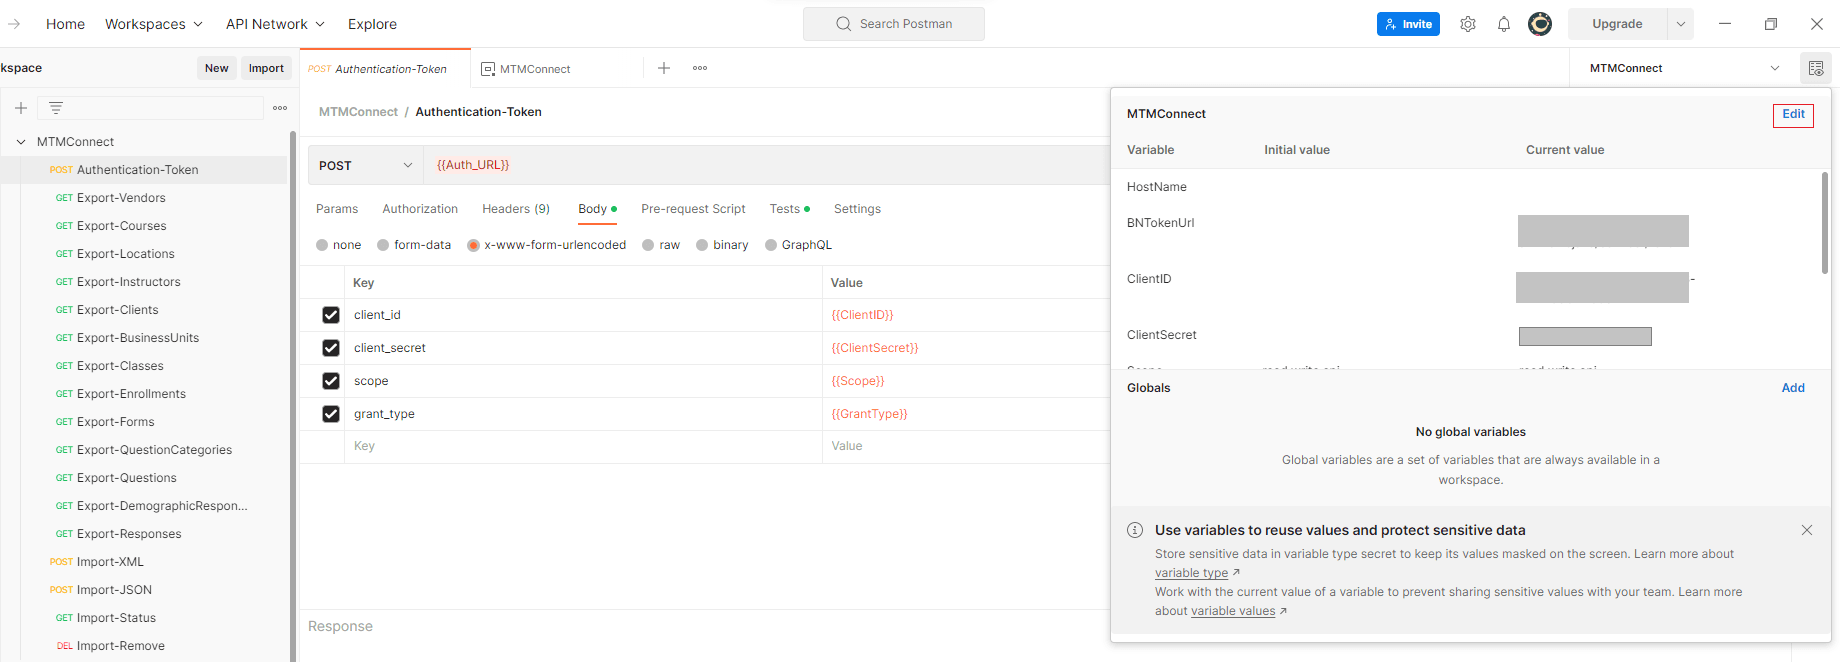Screen dimensions: 1840x662
Task: Open the user avatar menu
Action: (x=1540, y=24)
